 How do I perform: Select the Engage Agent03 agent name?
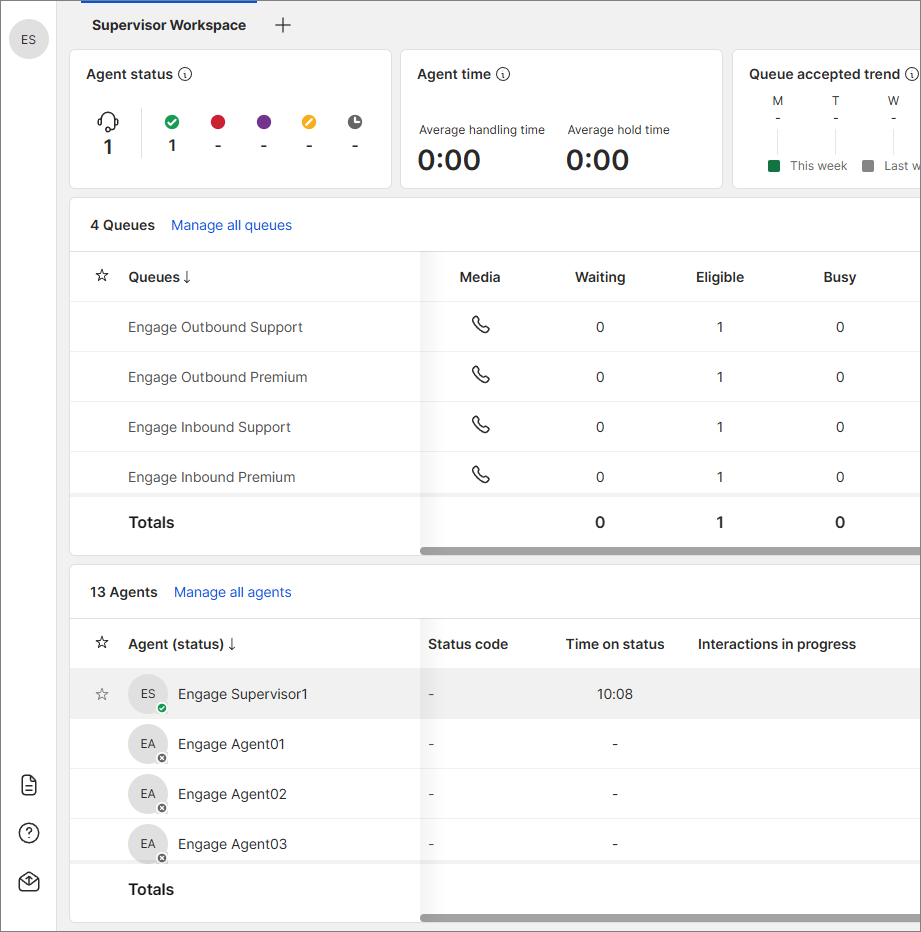(x=232, y=844)
